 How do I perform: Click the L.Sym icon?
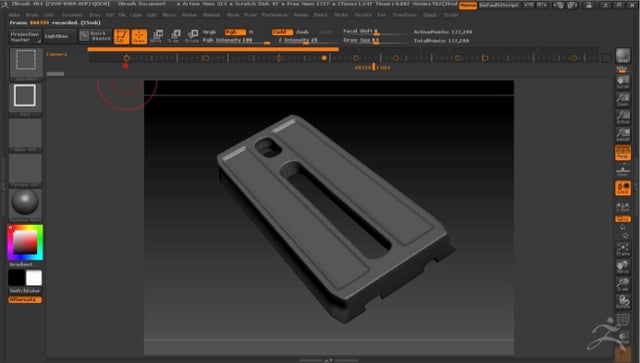(623, 207)
